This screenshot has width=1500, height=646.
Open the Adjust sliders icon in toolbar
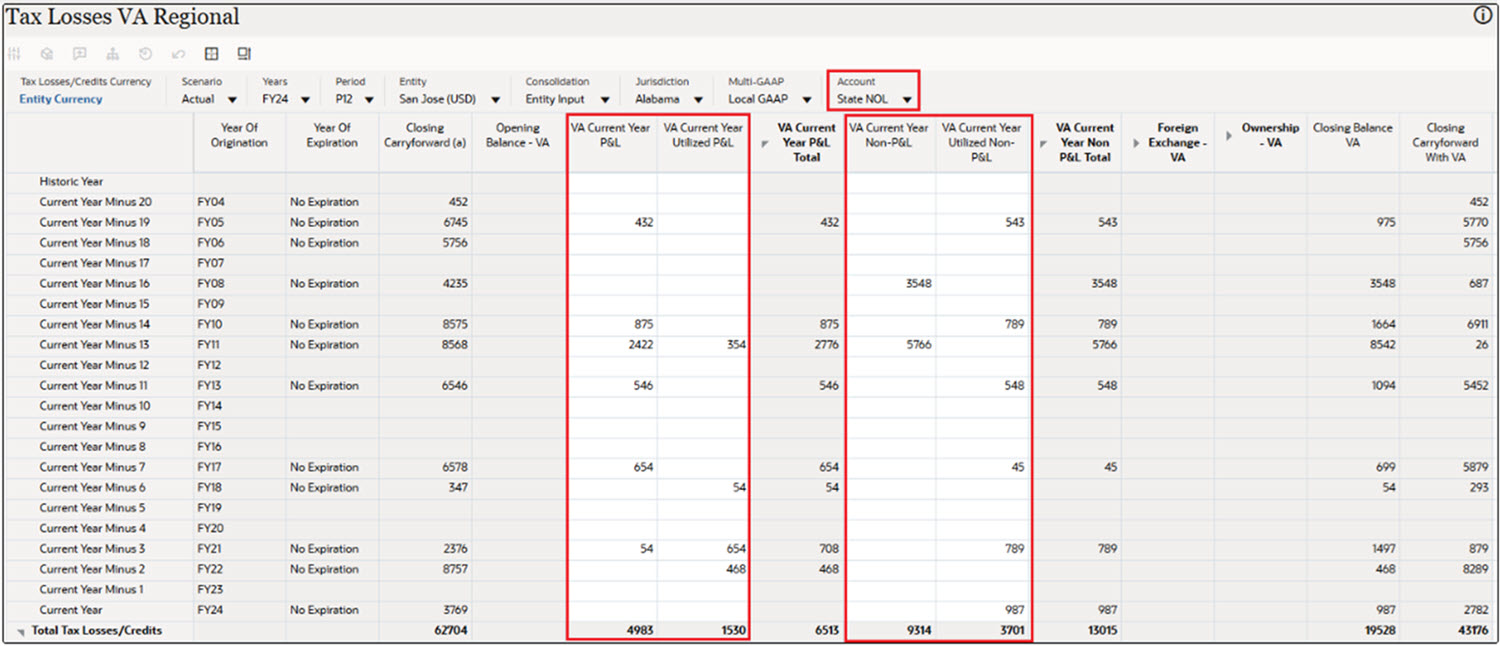(x=14, y=54)
